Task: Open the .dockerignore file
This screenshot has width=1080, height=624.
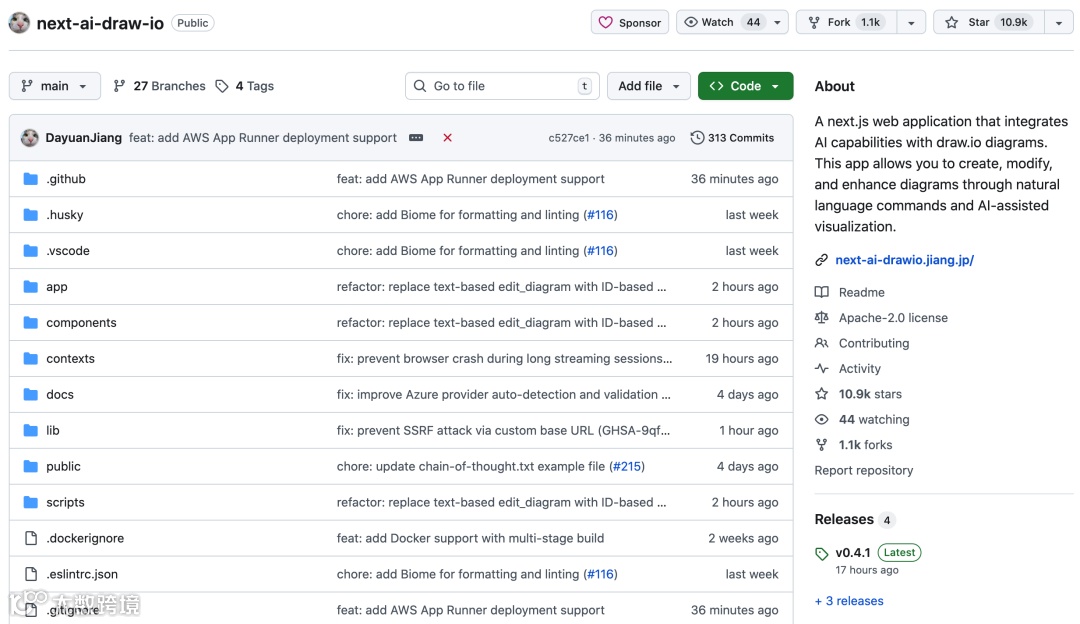Action: pyautogui.click(x=85, y=538)
